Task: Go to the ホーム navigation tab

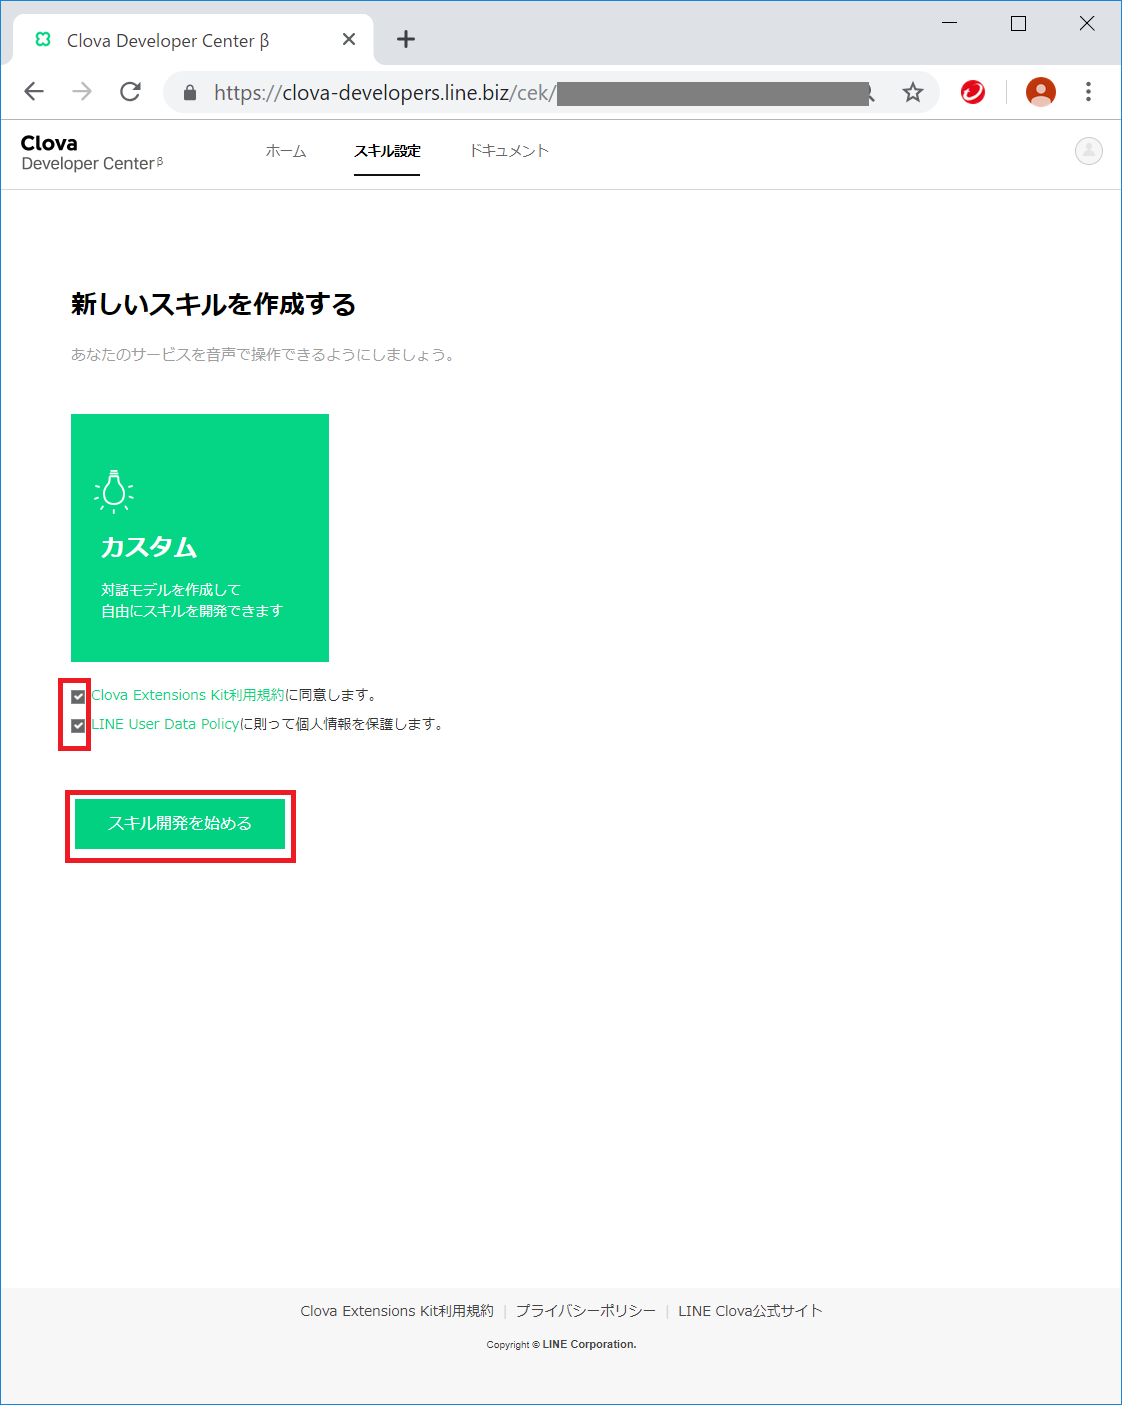Action: tap(285, 151)
